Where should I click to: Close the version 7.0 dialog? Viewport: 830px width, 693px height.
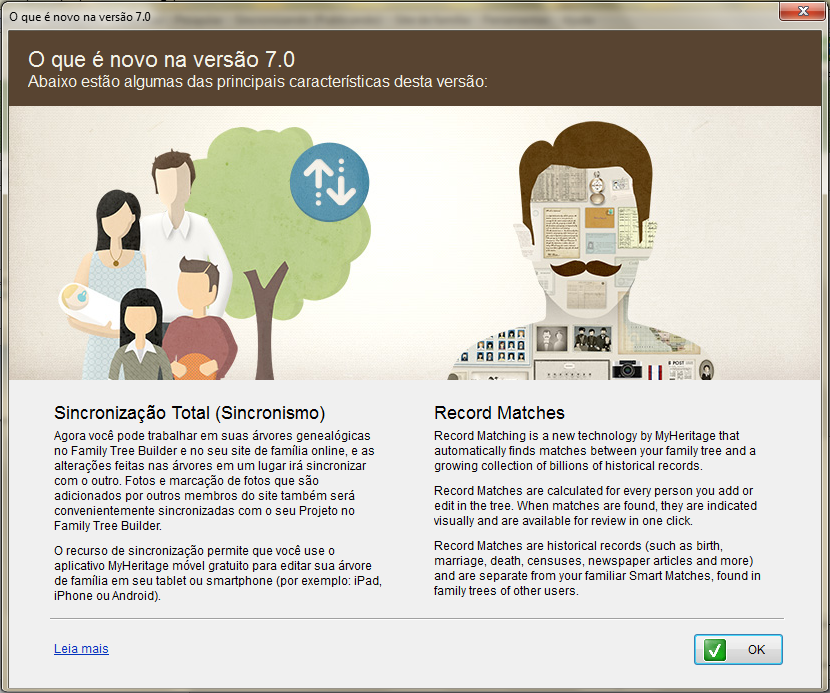[802, 11]
